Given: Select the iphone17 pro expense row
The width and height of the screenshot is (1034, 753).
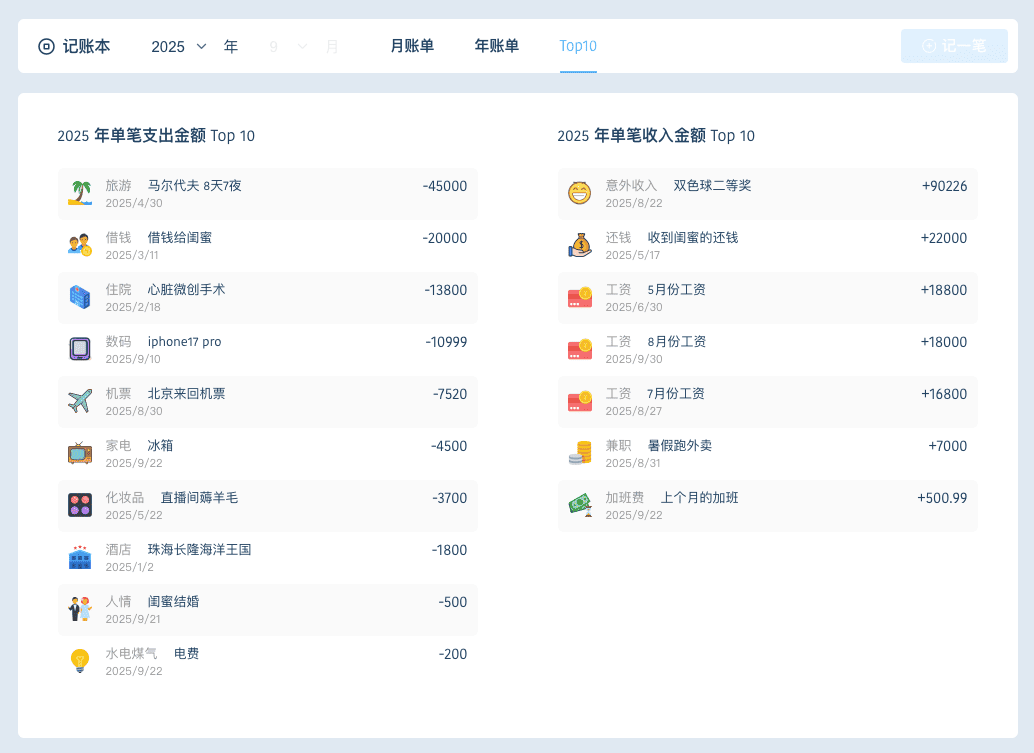Looking at the screenshot, I should pos(268,349).
